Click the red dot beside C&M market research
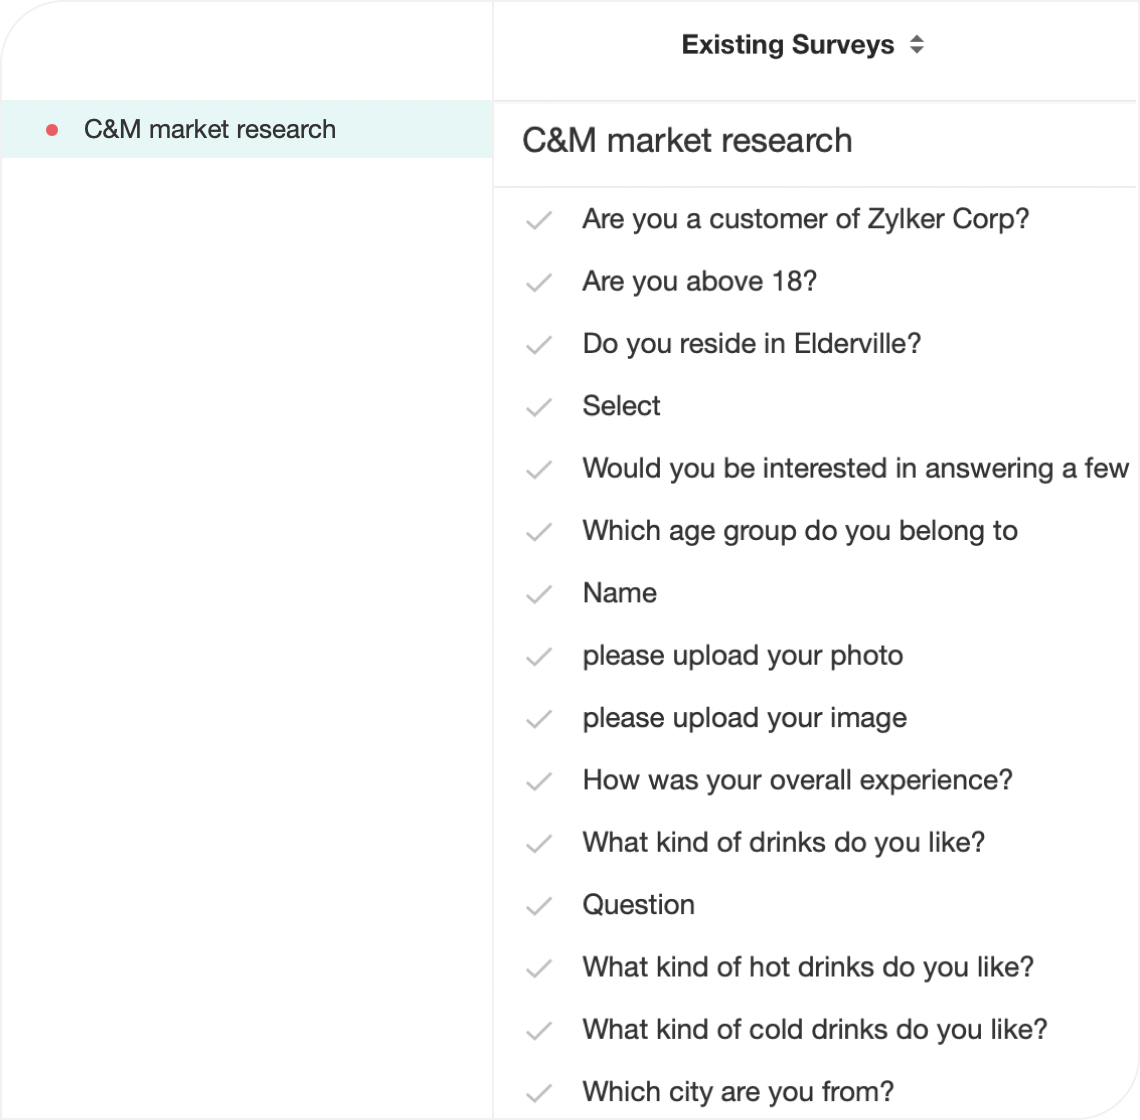This screenshot has width=1140, height=1120. (x=52, y=130)
